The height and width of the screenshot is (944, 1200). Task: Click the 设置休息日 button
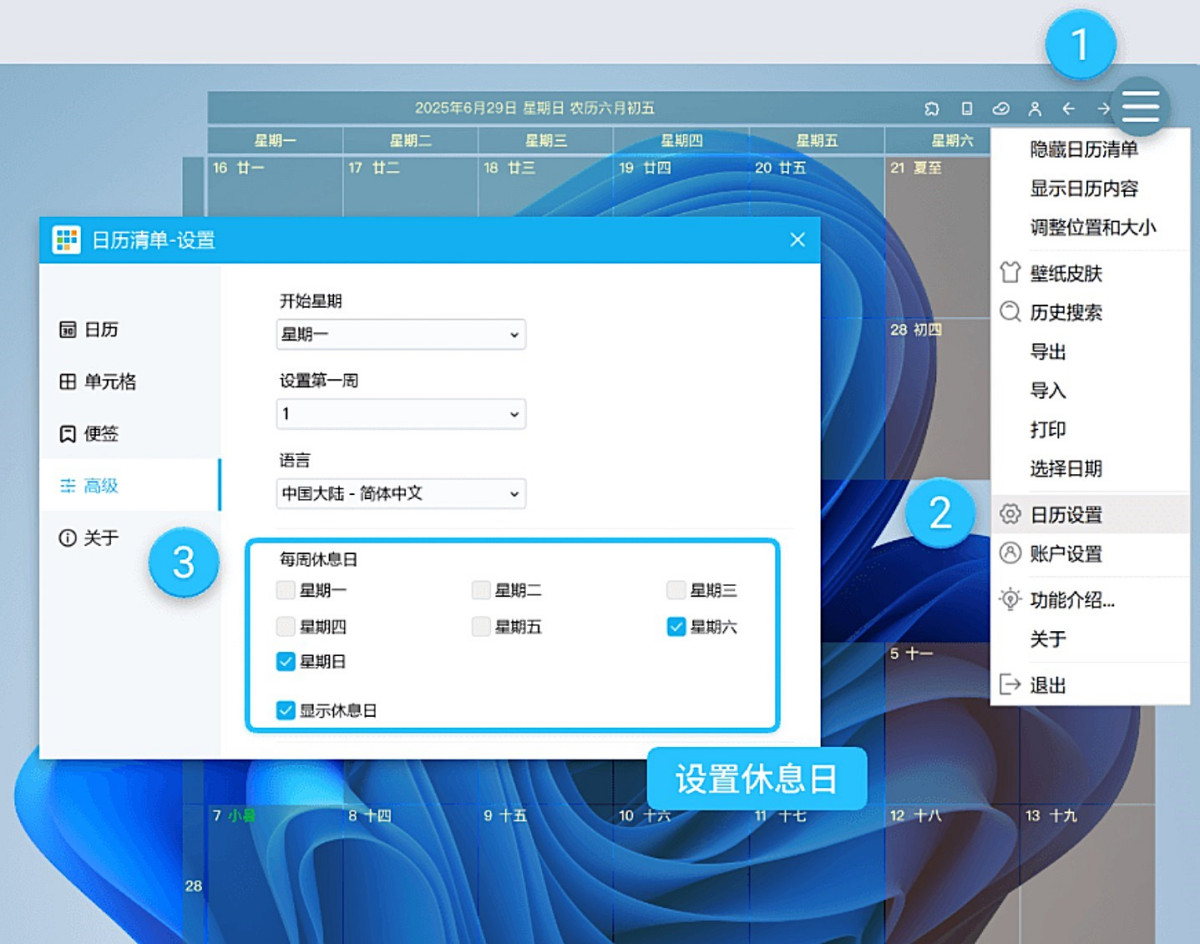click(757, 779)
